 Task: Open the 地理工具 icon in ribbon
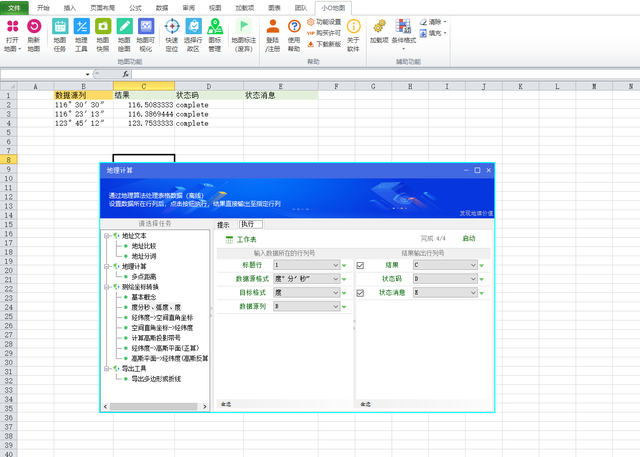81,27
